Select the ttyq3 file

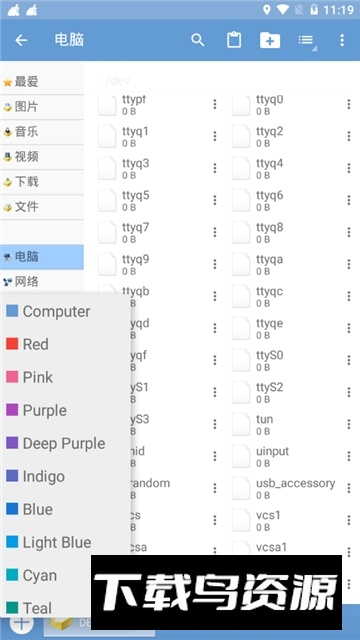pos(159,168)
